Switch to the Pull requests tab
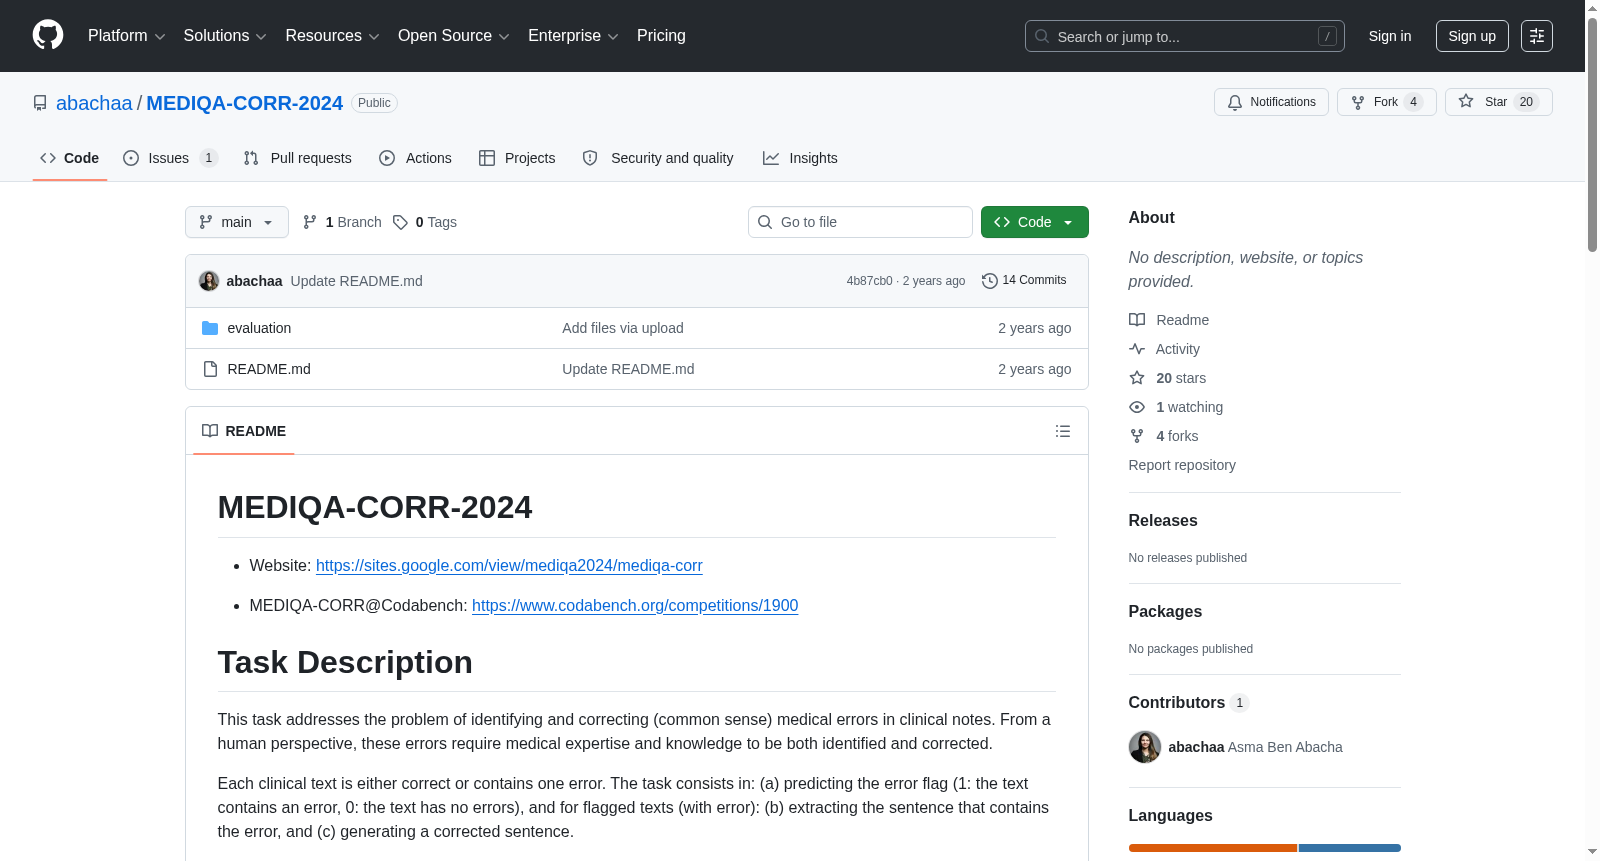 click(298, 158)
